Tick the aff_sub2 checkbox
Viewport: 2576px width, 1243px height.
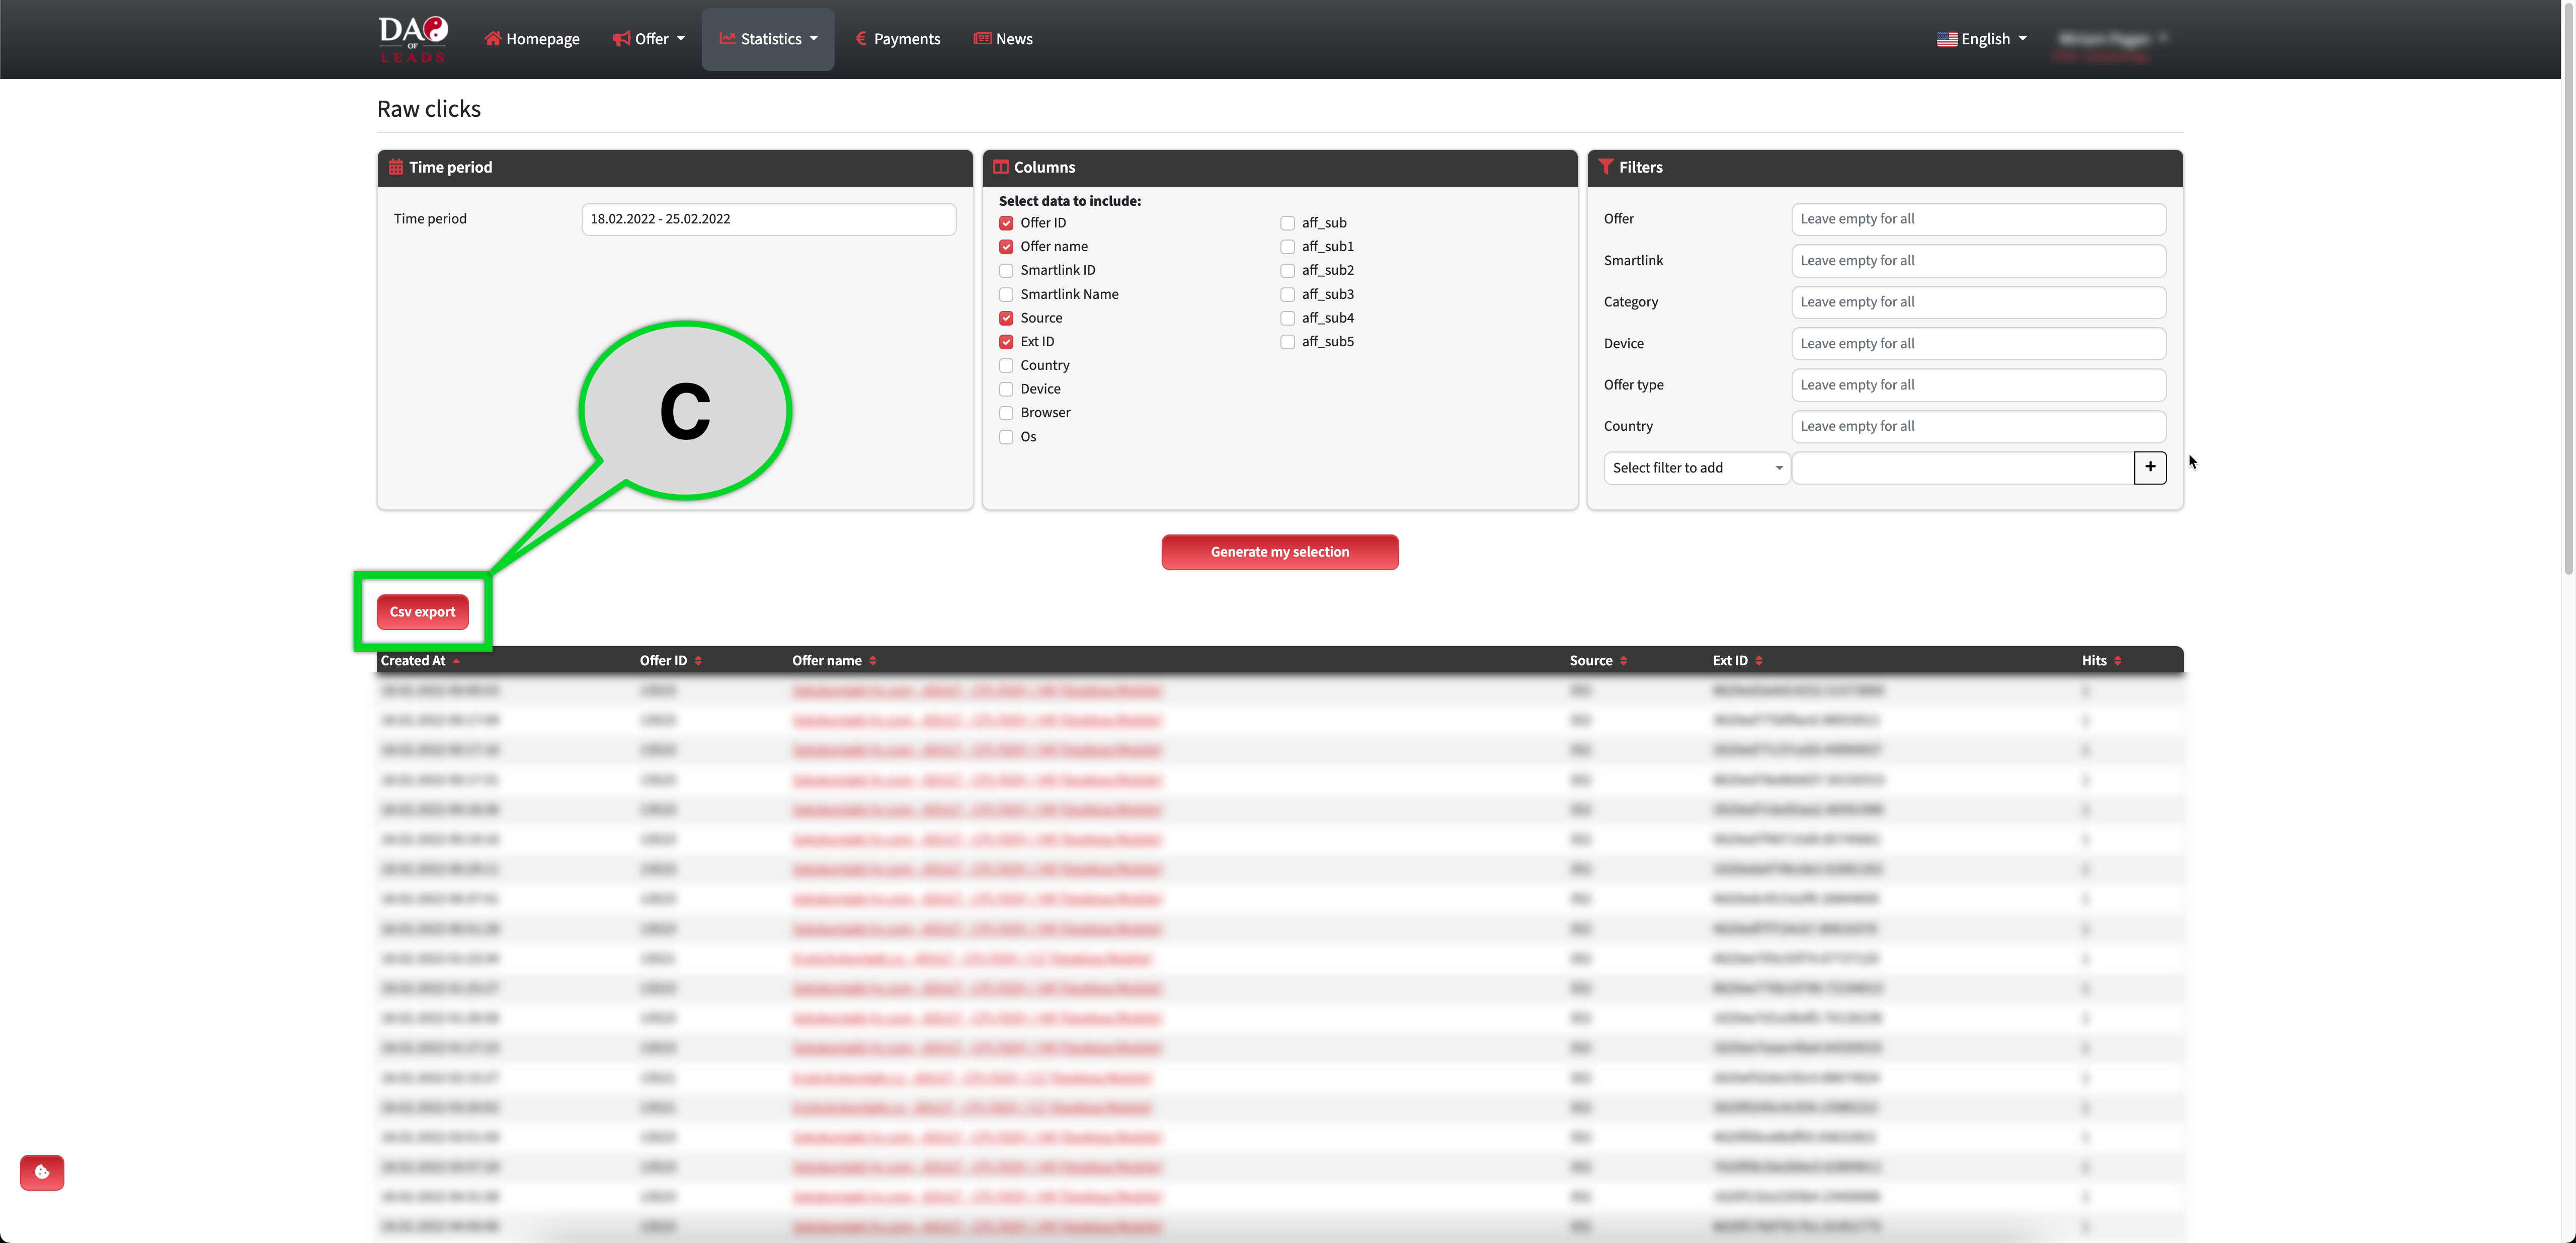1287,271
